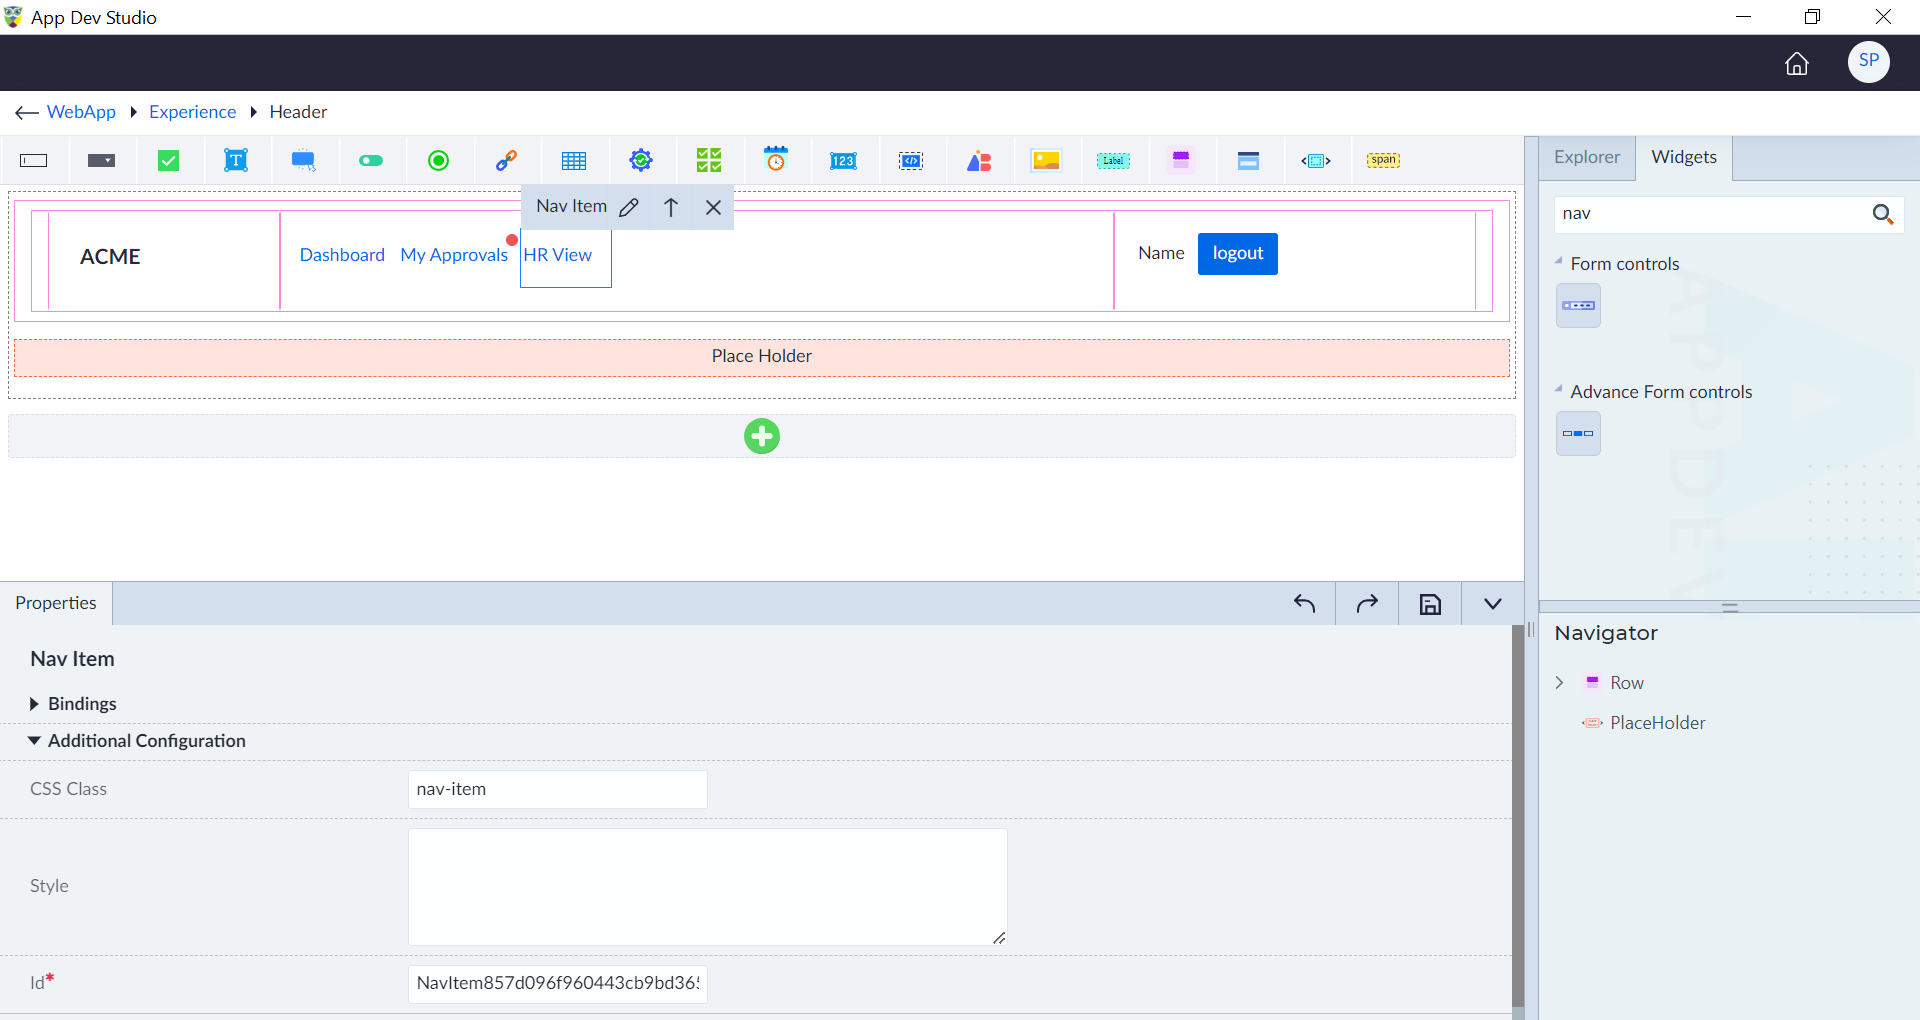This screenshot has height=1020, width=1920.
Task: Select the purple row layout widget icon
Action: click(x=1181, y=161)
